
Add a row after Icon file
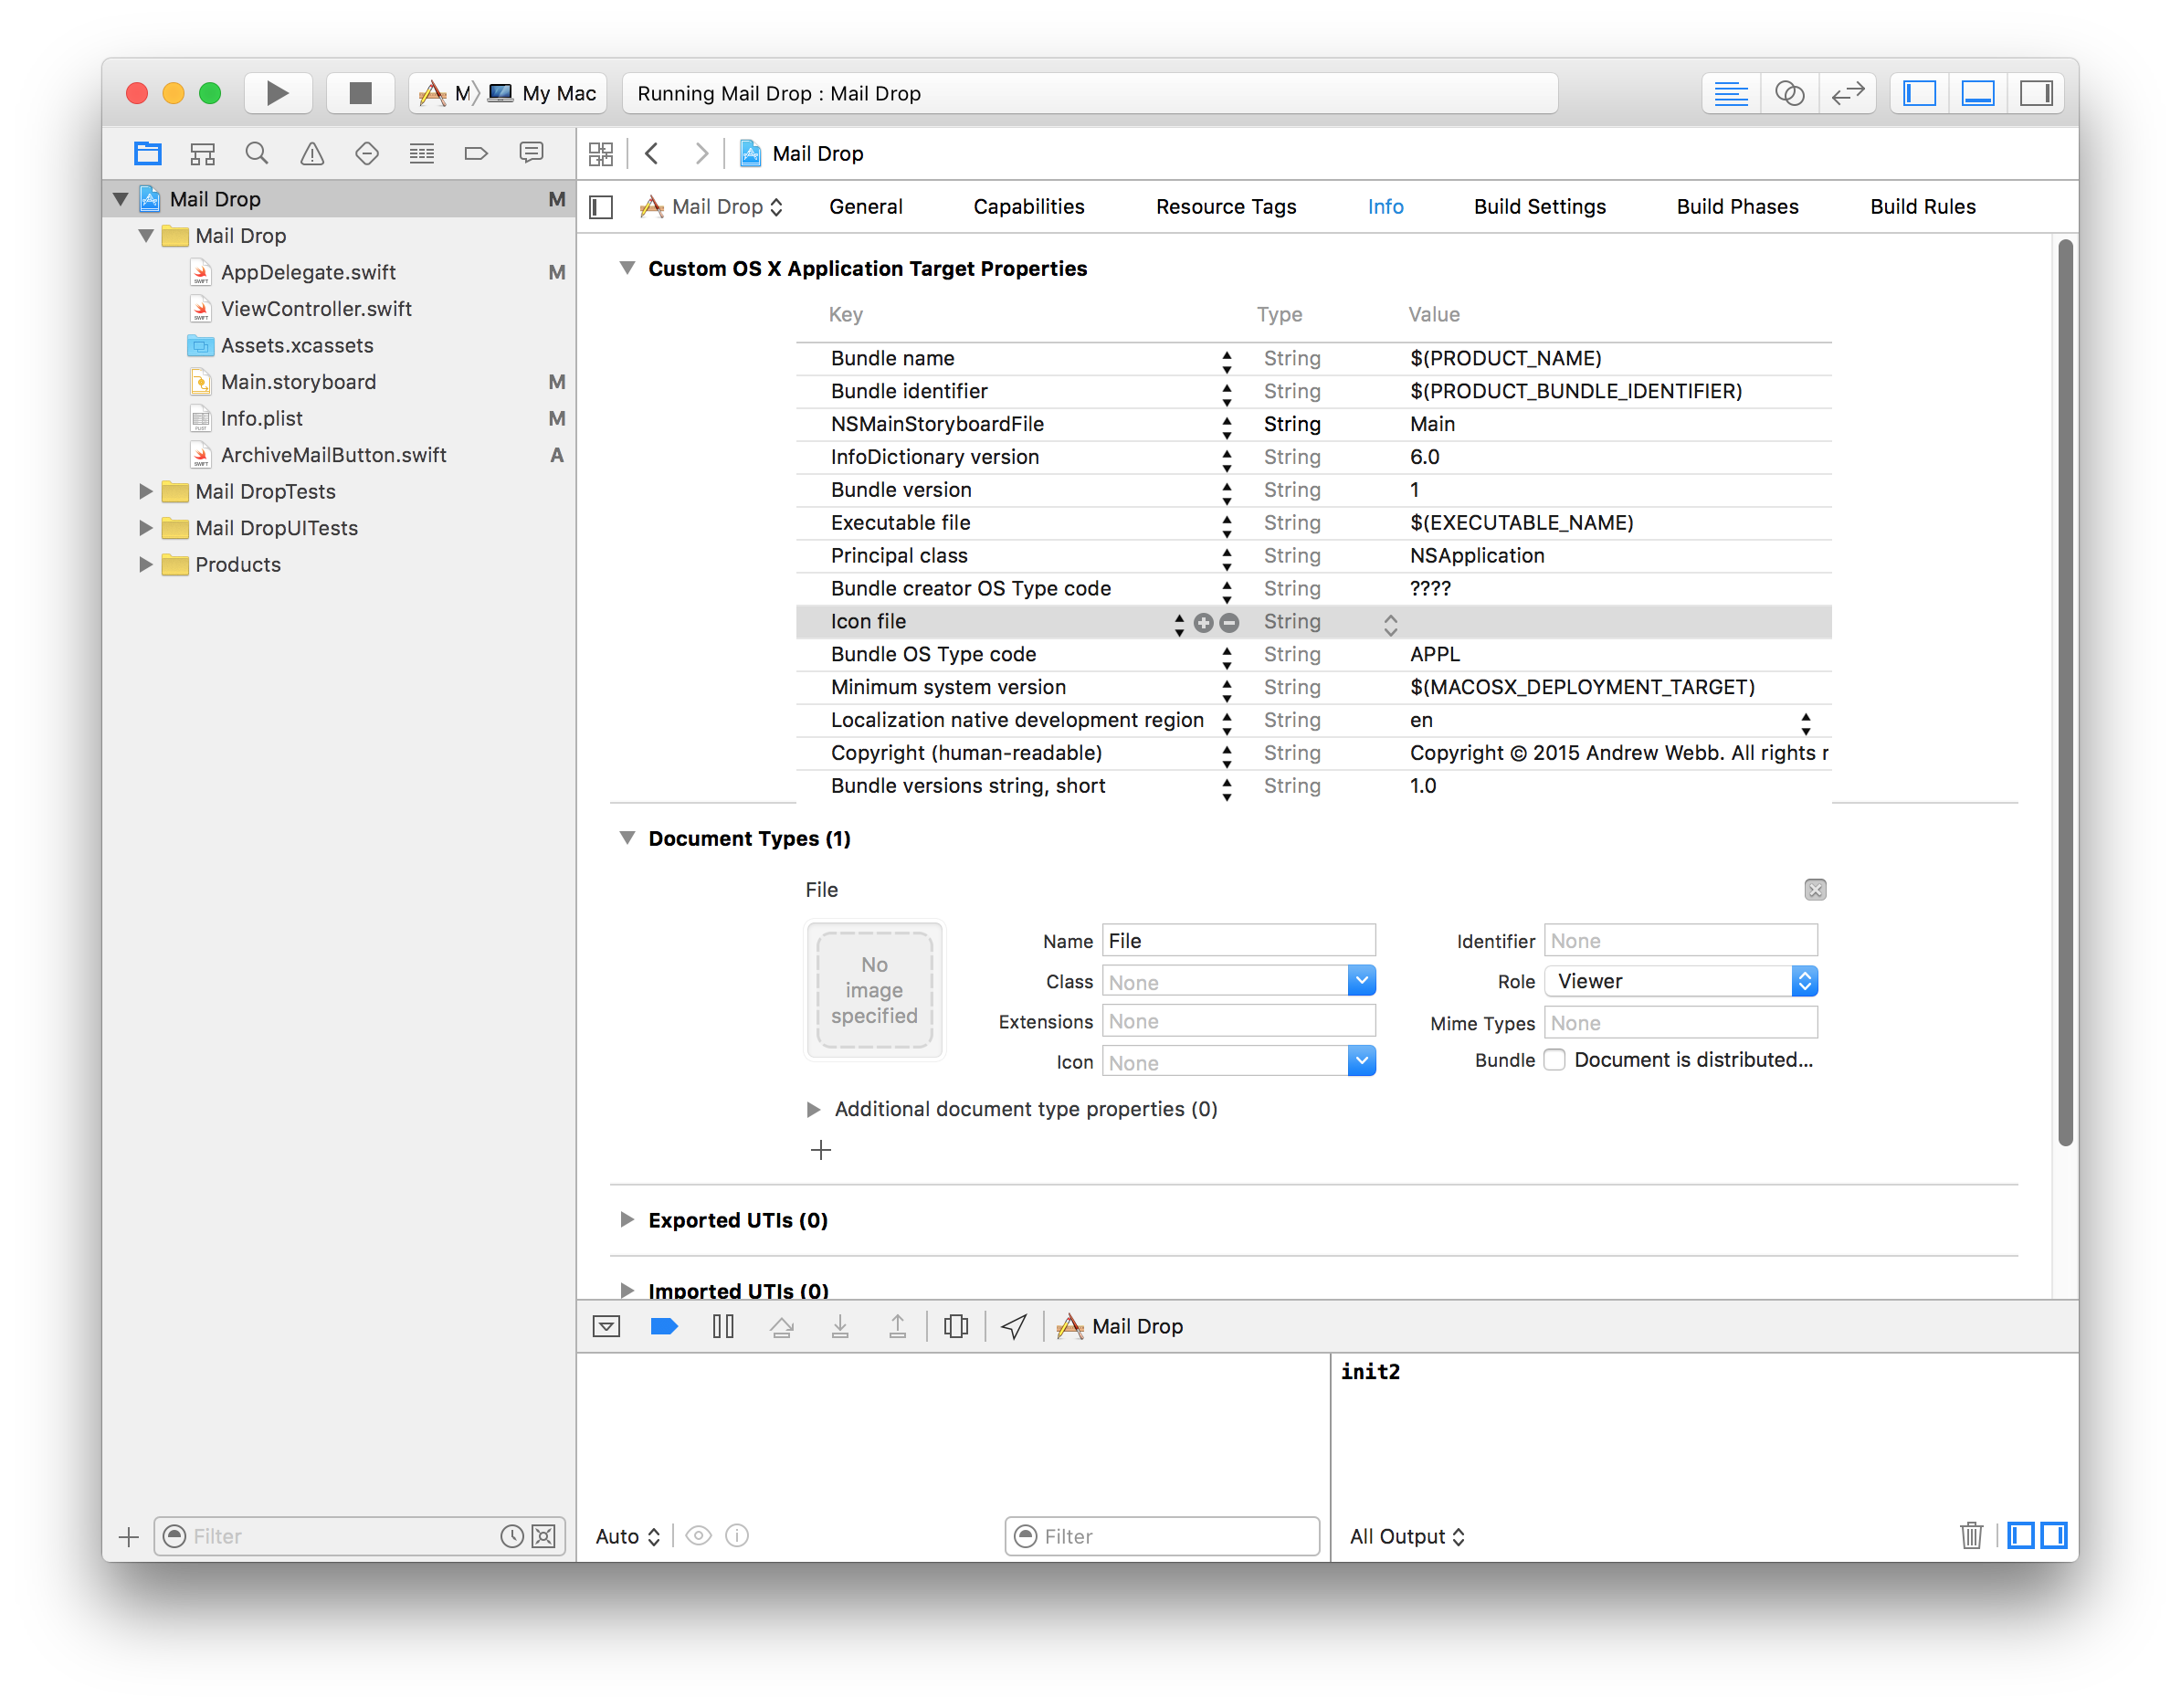coord(1204,623)
